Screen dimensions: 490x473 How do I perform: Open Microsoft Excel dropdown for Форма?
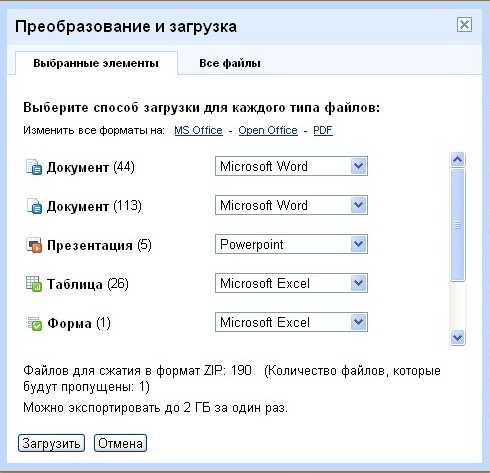point(291,322)
